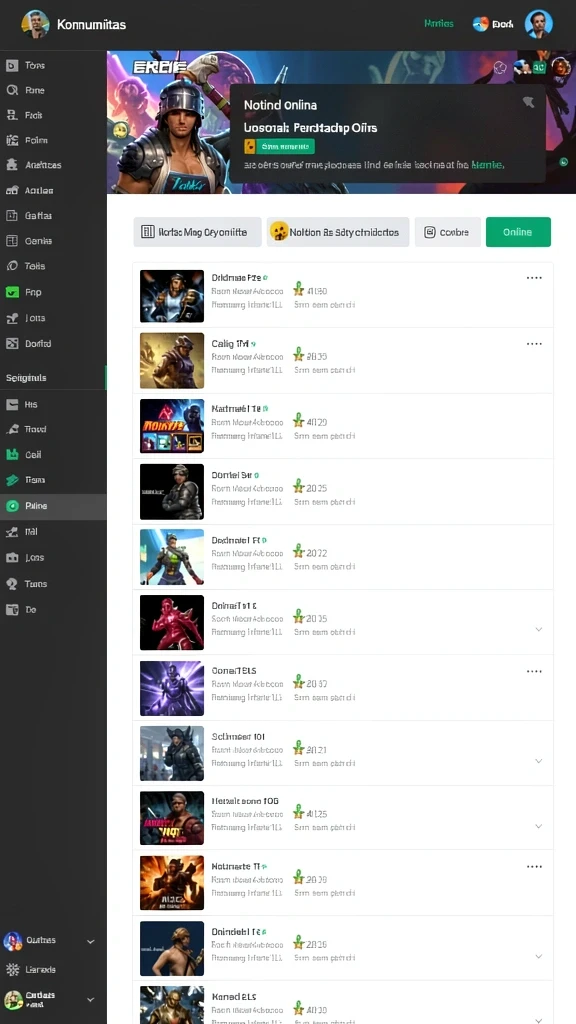Select the green Fnp sidebar icon
This screenshot has width=576, height=1024.
coord(12,293)
